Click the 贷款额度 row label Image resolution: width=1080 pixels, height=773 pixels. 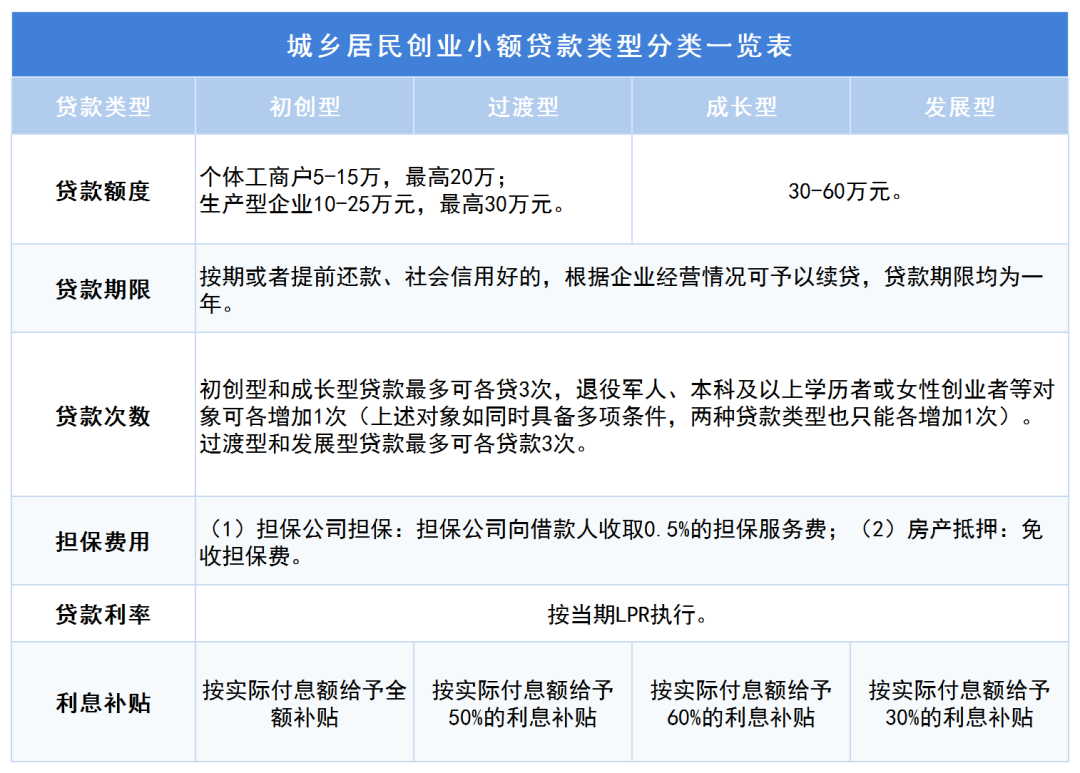pos(103,191)
